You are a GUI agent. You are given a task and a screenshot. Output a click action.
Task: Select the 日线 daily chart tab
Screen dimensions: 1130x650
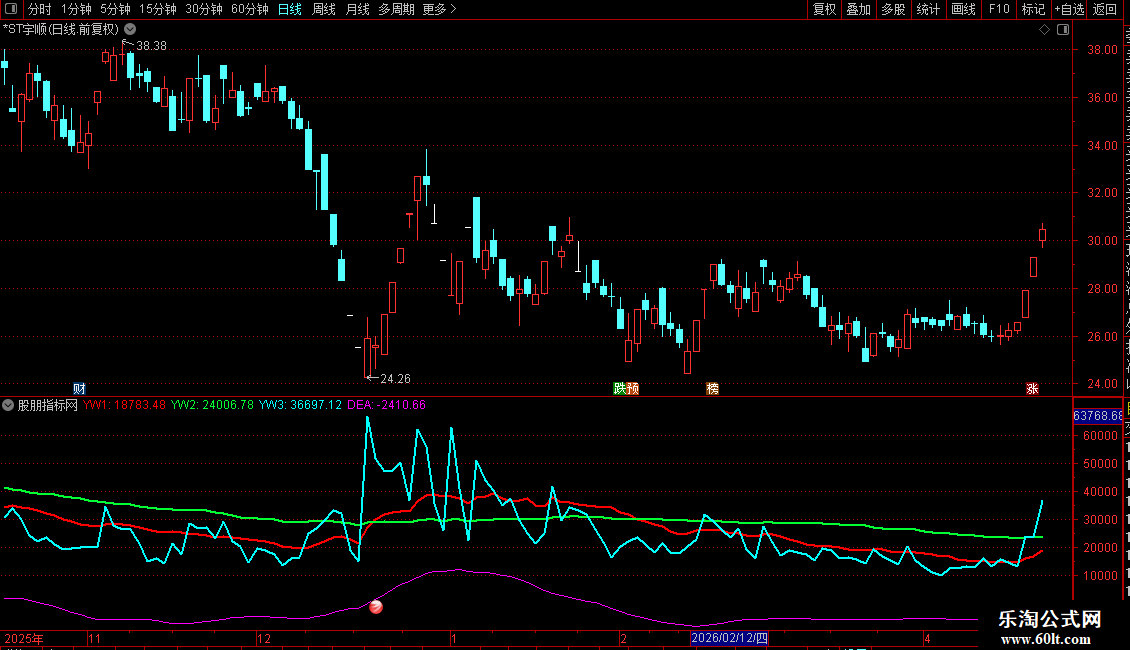coord(290,9)
